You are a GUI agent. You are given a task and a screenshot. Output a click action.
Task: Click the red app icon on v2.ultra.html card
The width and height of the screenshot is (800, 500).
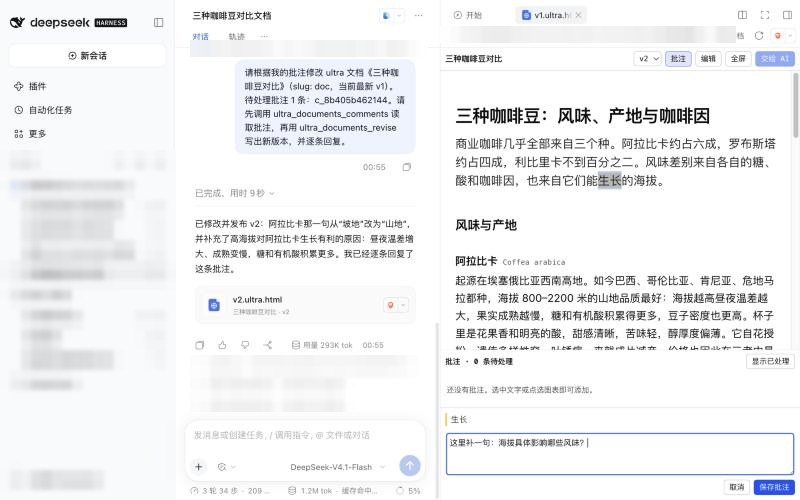390,305
